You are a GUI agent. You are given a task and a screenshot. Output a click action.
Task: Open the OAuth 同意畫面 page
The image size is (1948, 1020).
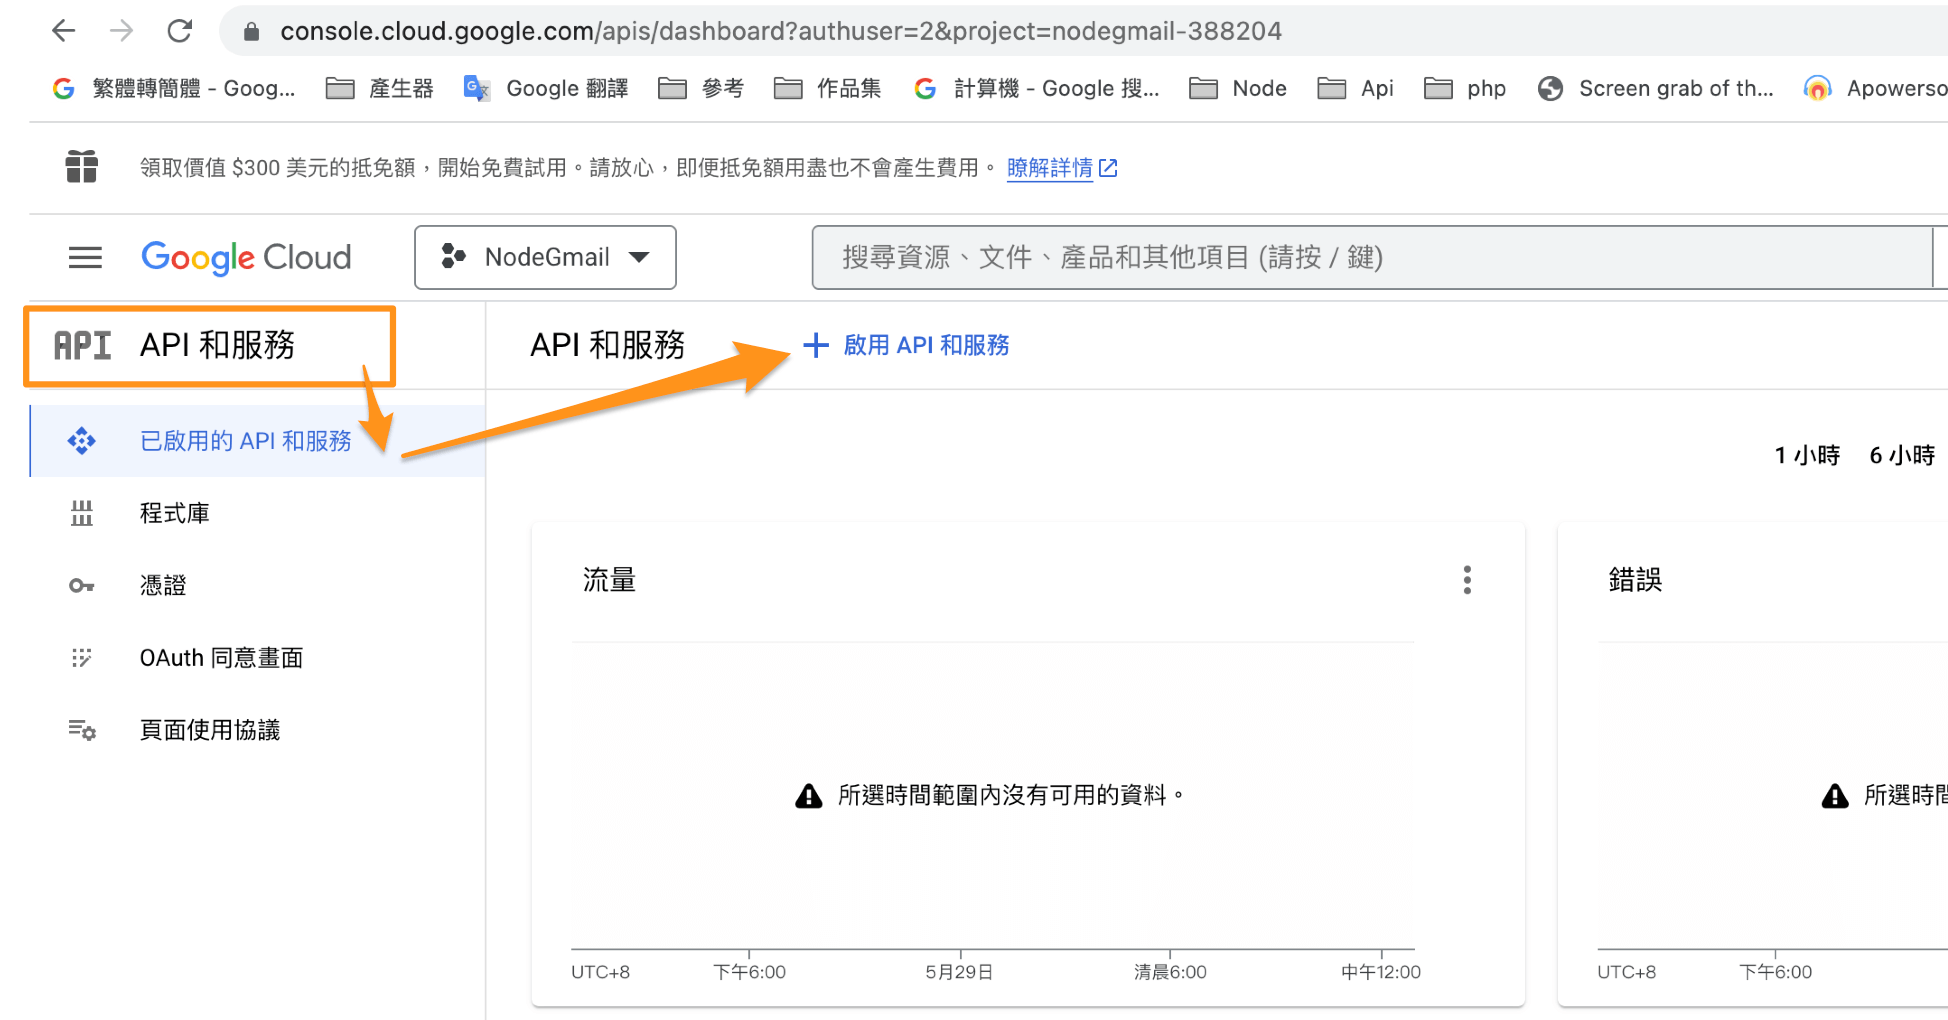tap(221, 658)
